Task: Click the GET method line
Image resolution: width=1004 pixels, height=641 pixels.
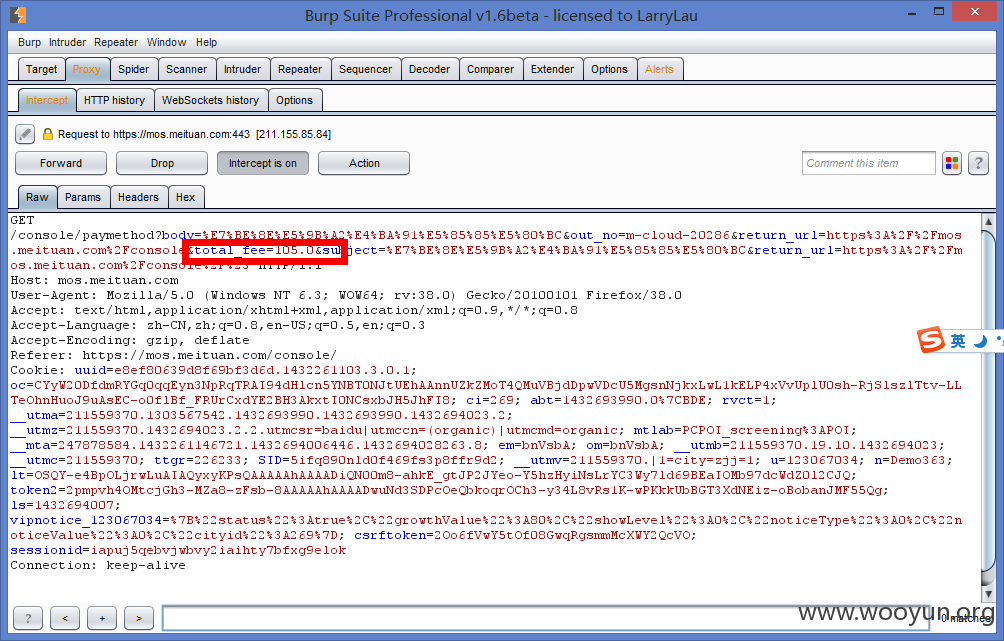Action: click(x=22, y=220)
